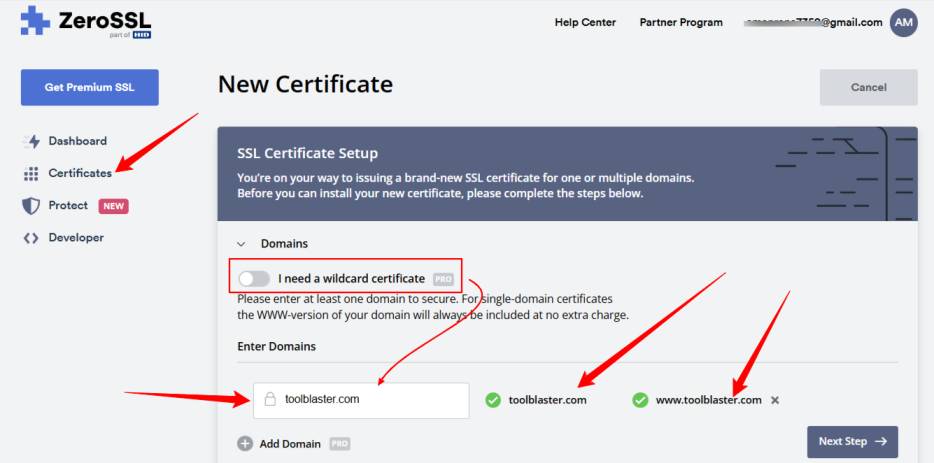Open the AM user avatar menu
Image resolution: width=934 pixels, height=463 pixels.
pyautogui.click(x=904, y=23)
